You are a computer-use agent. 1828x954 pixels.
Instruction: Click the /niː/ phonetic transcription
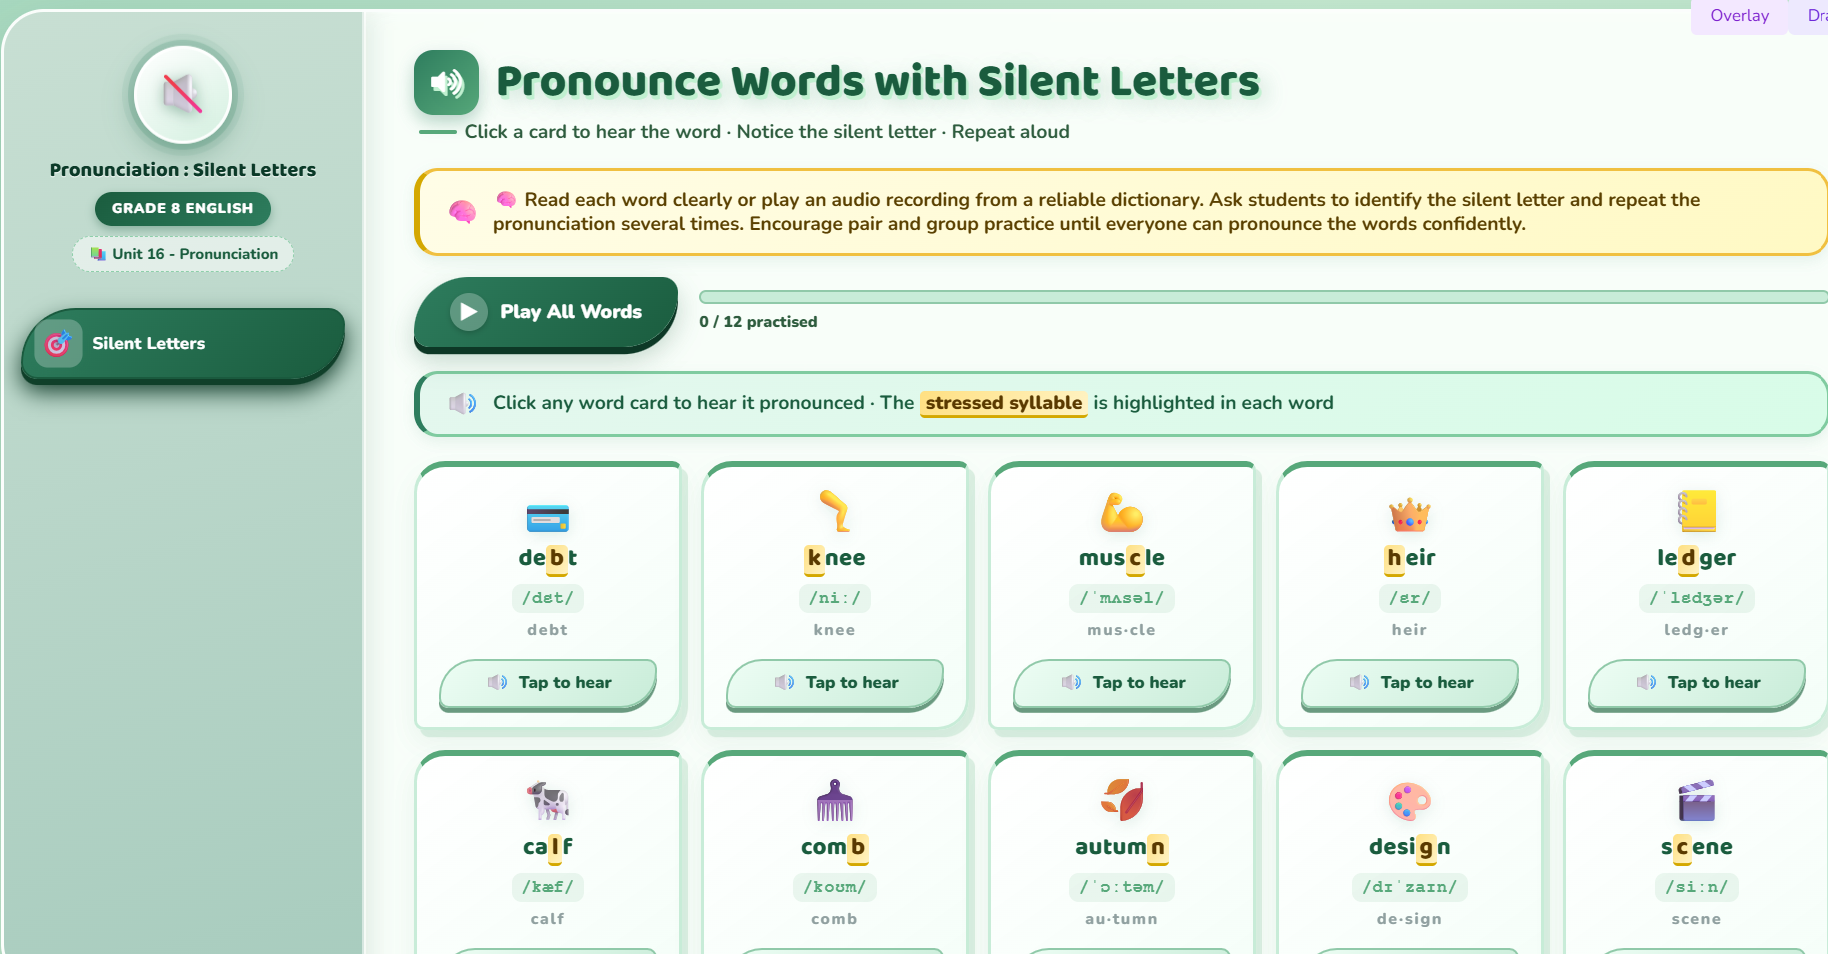(x=834, y=598)
